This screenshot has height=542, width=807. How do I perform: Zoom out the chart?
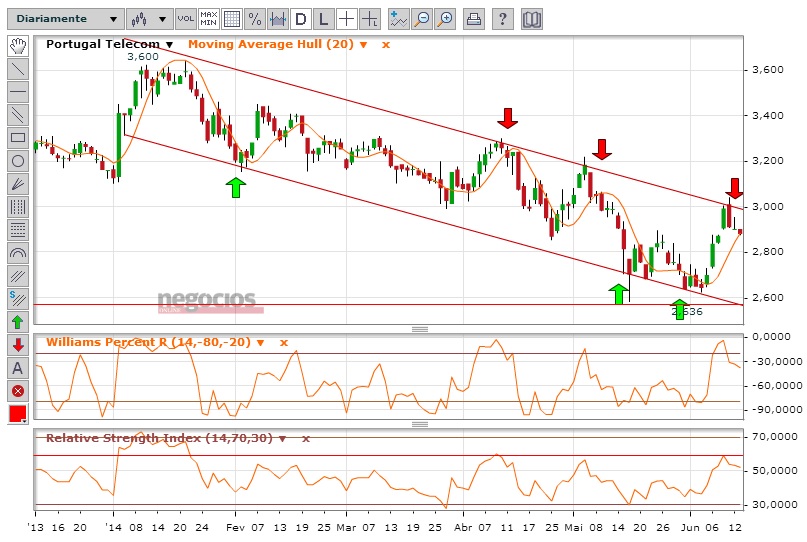422,19
